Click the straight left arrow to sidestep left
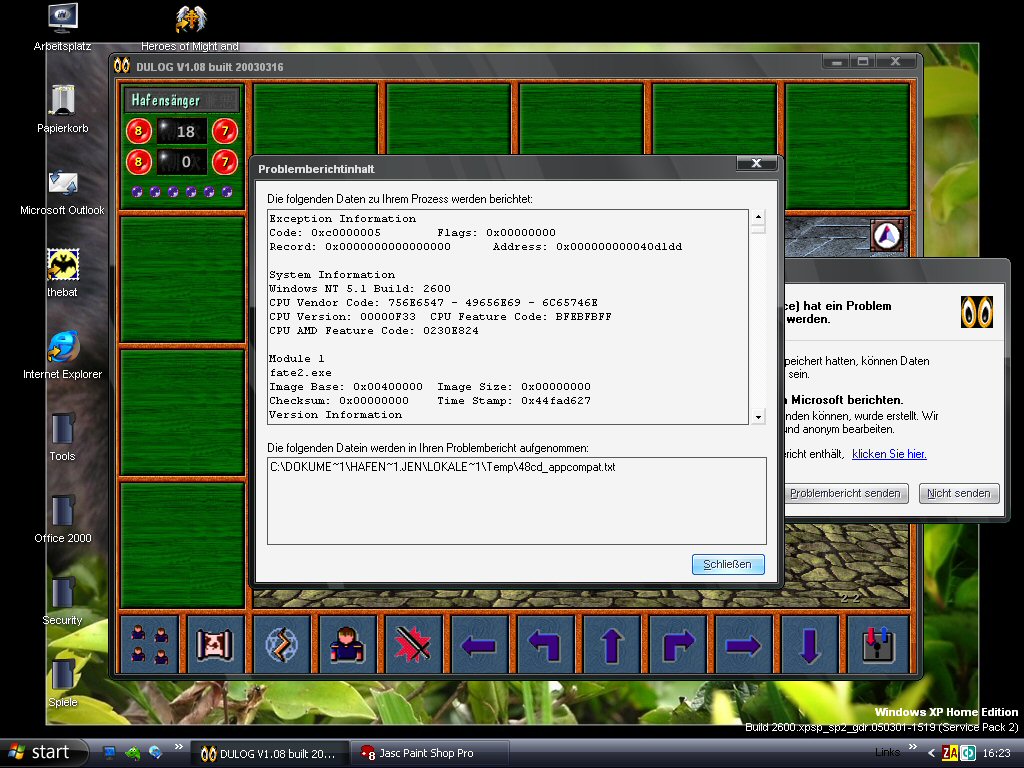The image size is (1024, 768). [x=479, y=644]
